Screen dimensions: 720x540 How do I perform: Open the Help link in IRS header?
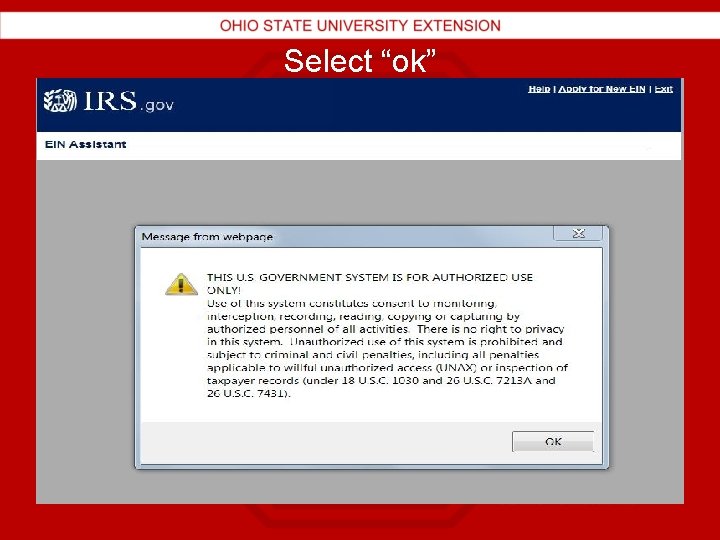coord(539,89)
